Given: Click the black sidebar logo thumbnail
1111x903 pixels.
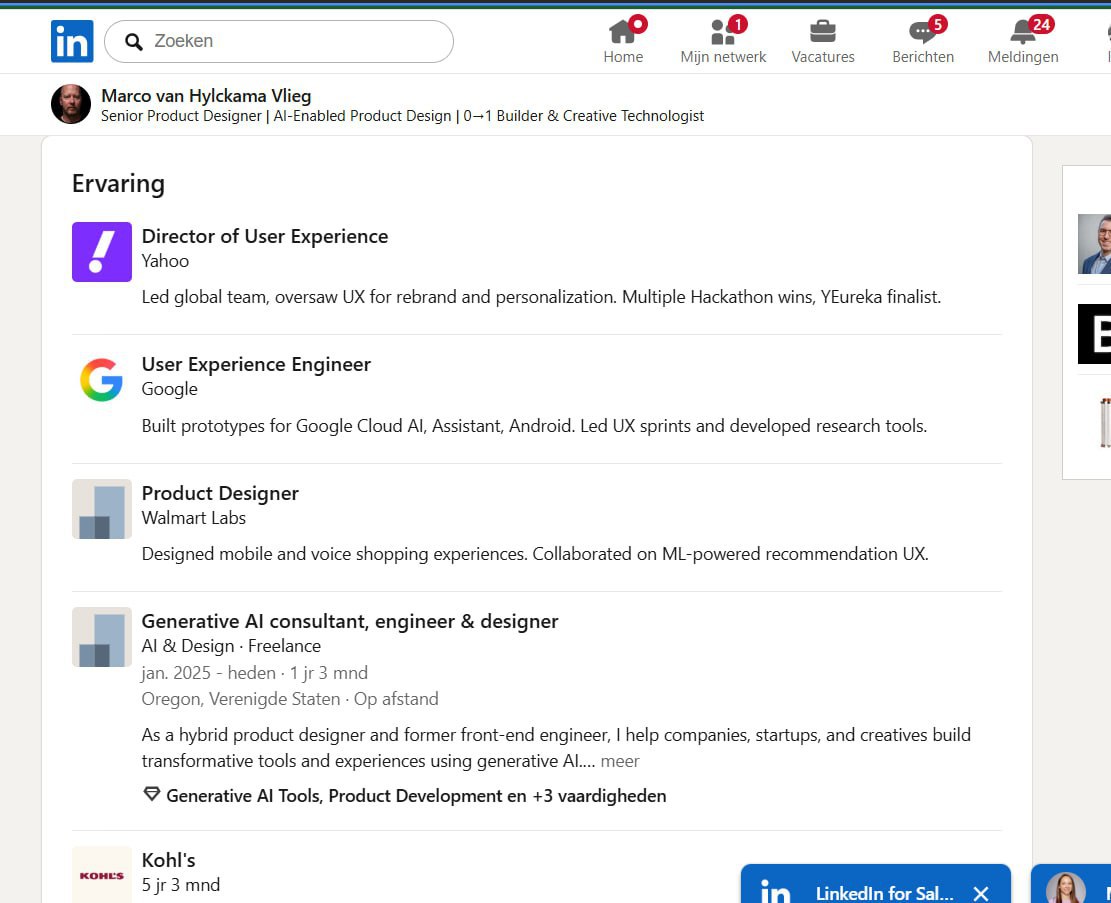Looking at the screenshot, I should pos(1094,334).
